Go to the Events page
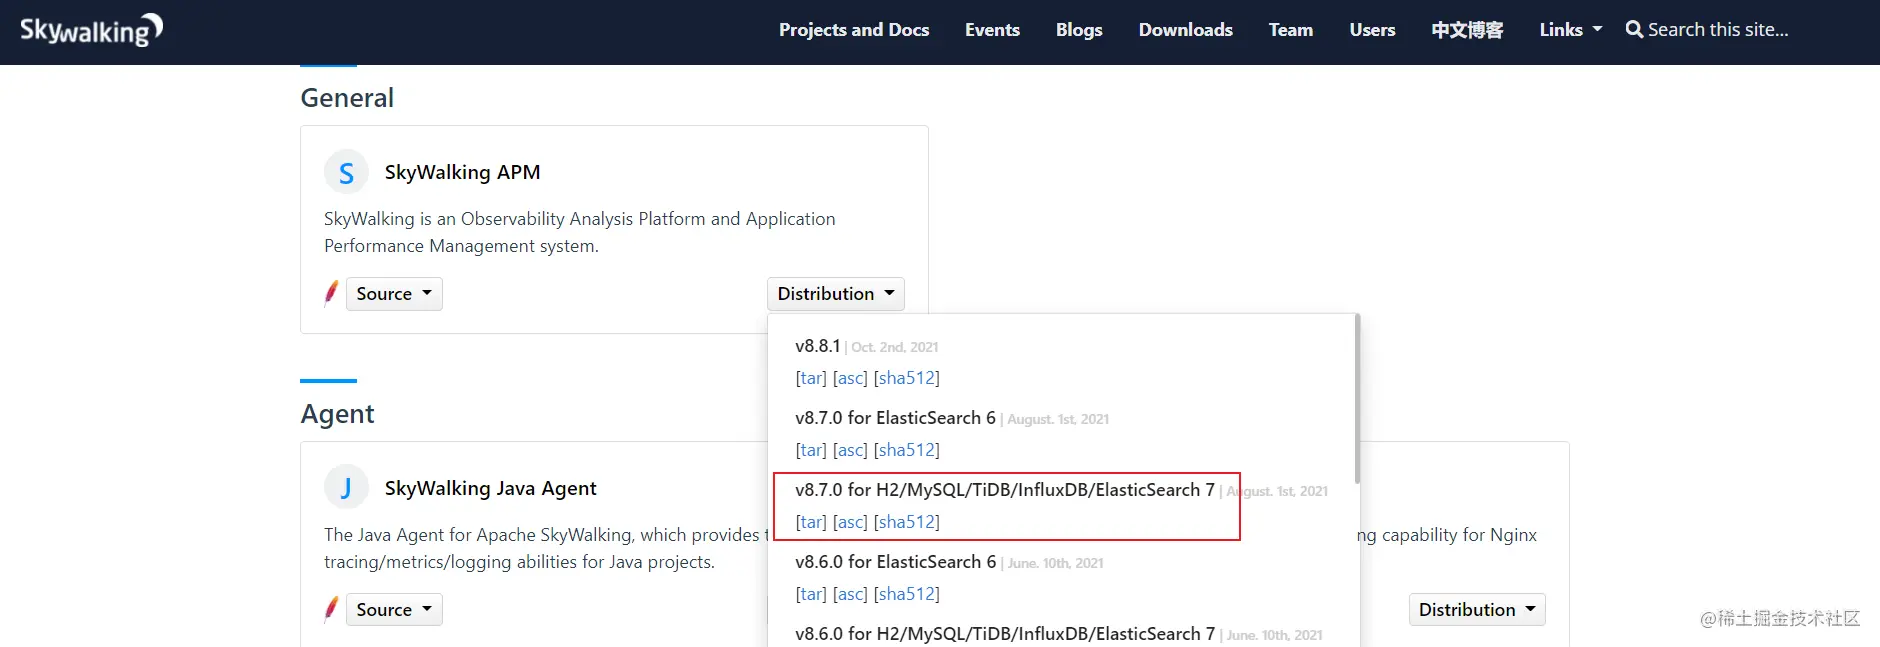Image resolution: width=1880 pixels, height=647 pixels. [992, 30]
